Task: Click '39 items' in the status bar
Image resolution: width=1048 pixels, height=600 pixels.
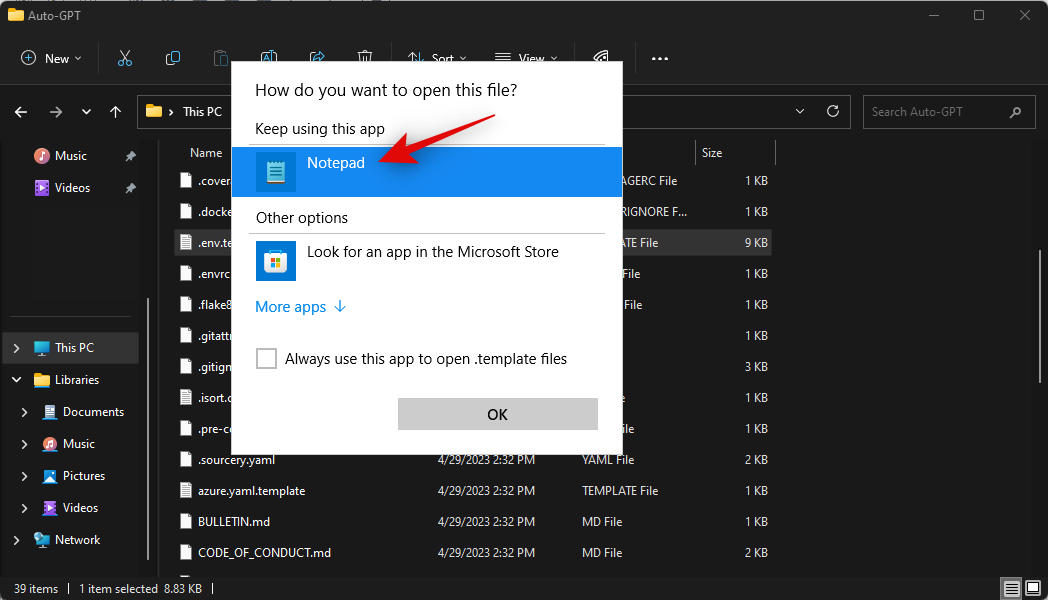Action: point(36,589)
